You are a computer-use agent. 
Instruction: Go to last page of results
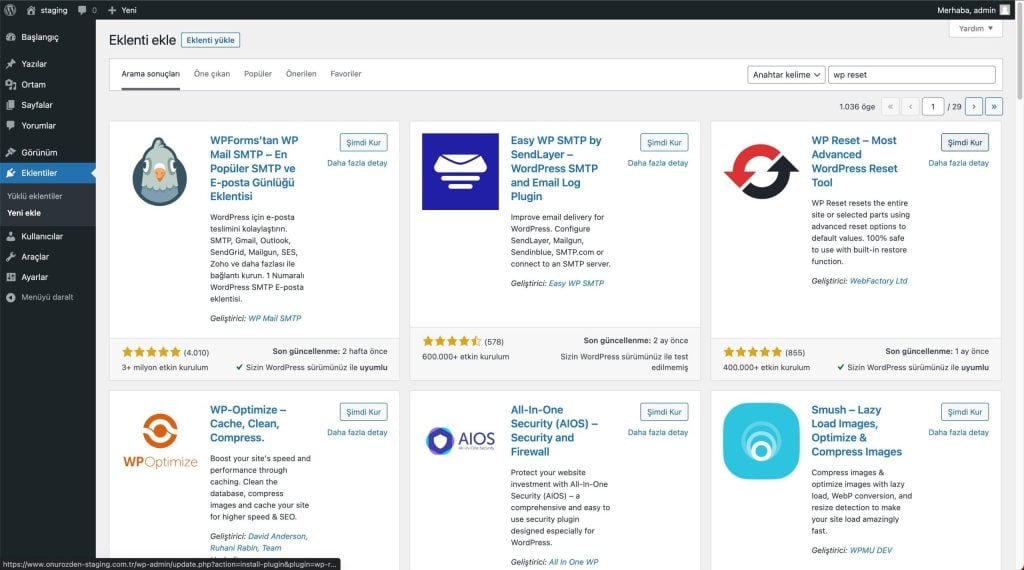(x=994, y=106)
